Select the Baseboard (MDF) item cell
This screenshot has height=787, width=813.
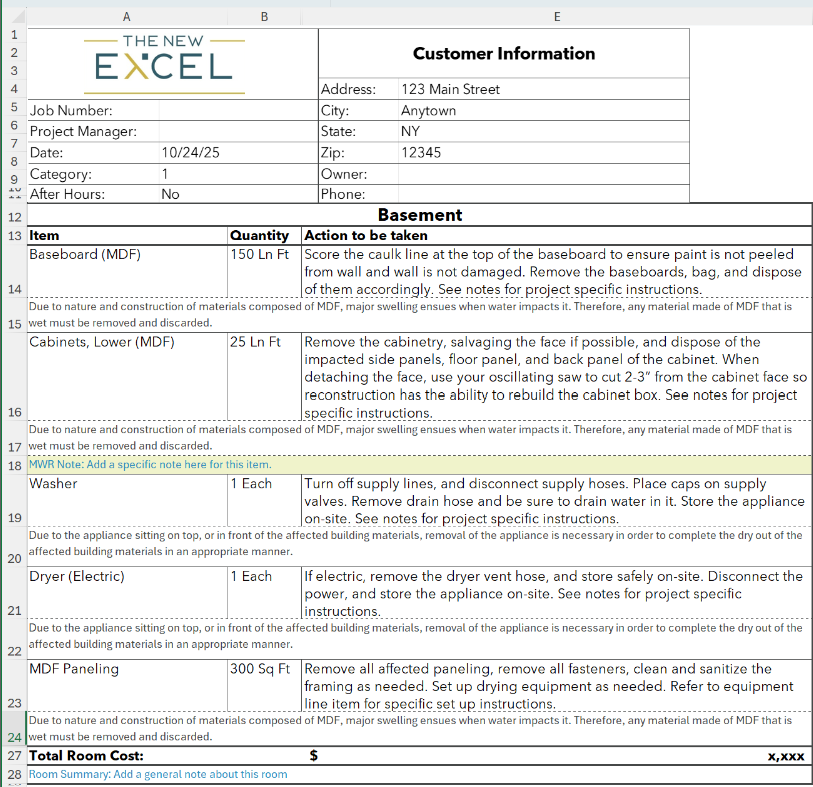pyautogui.click(x=128, y=271)
